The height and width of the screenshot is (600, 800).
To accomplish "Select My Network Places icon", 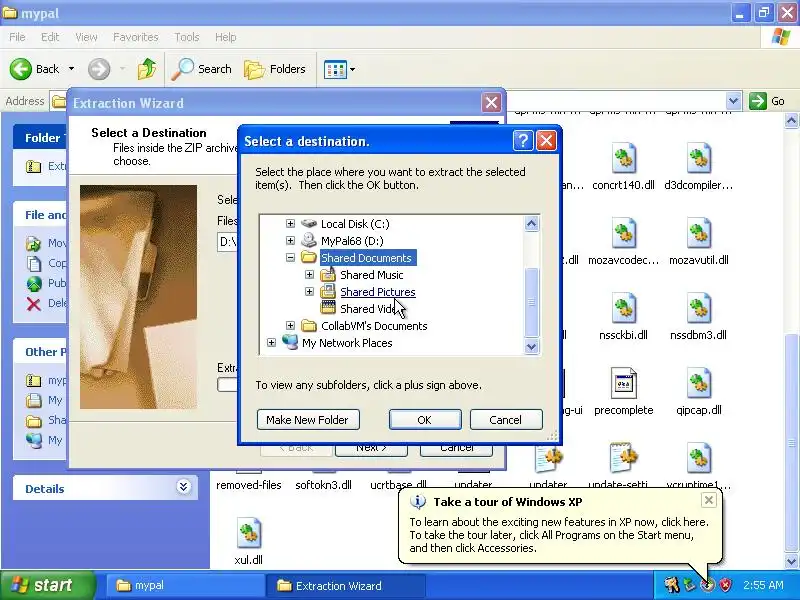I will point(290,342).
